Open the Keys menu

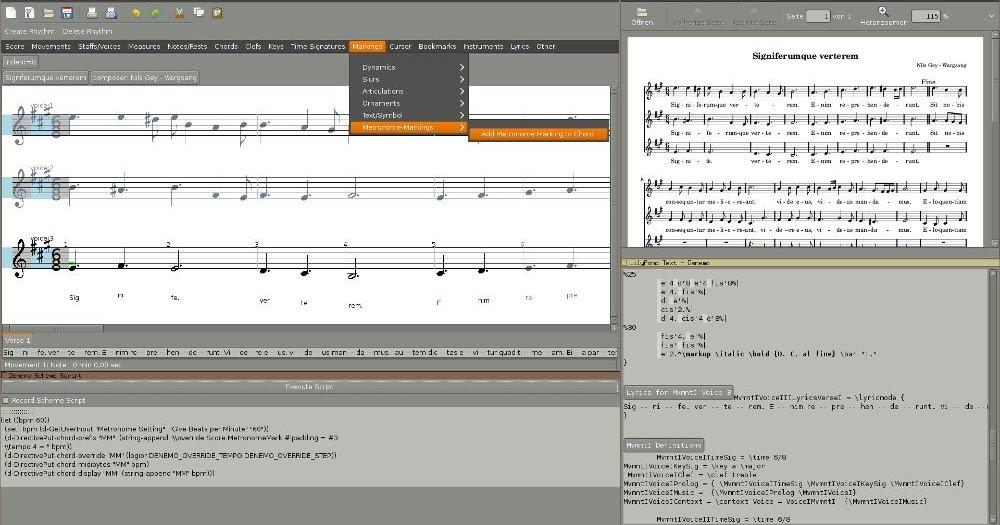pos(276,47)
